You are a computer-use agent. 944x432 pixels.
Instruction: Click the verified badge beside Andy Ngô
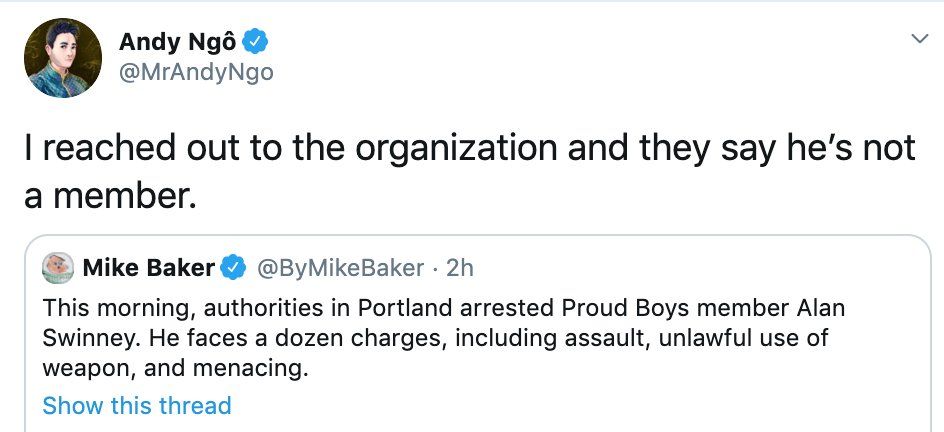point(257,42)
